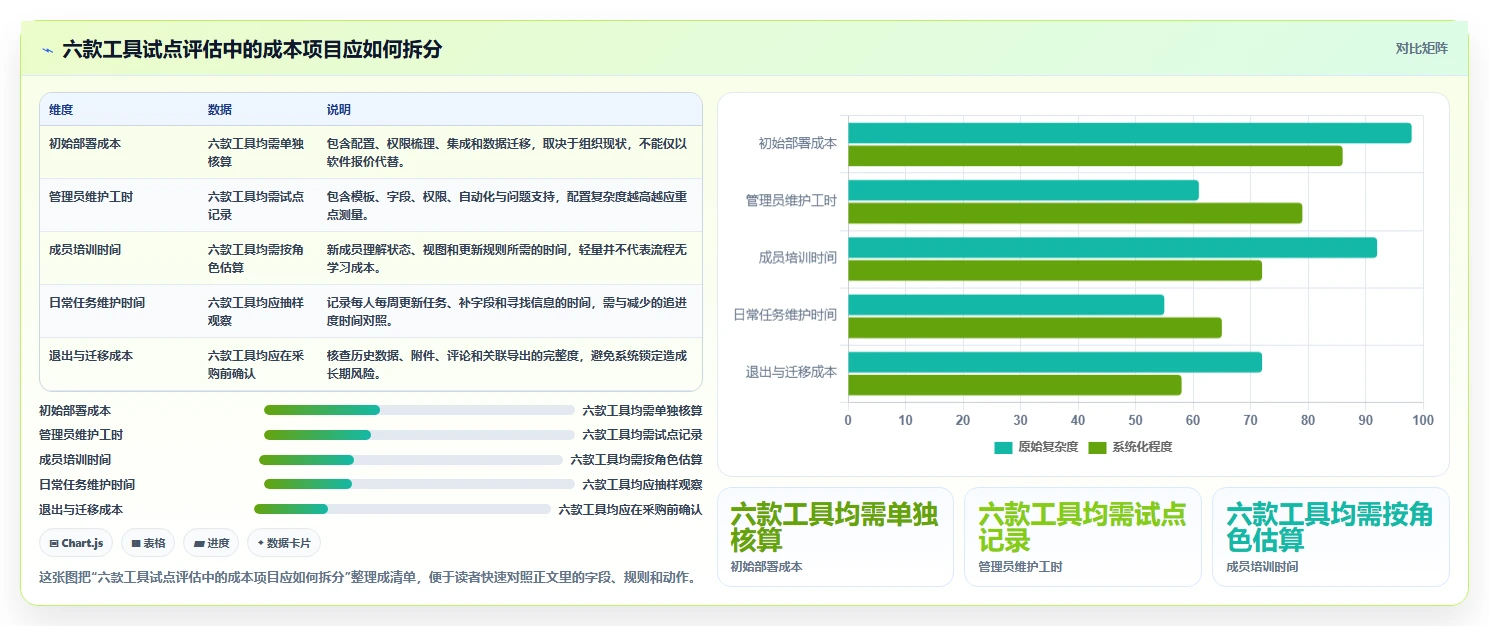Click the 管理员维护工时 progress bar
The width and height of the screenshot is (1489, 626).
(x=419, y=435)
